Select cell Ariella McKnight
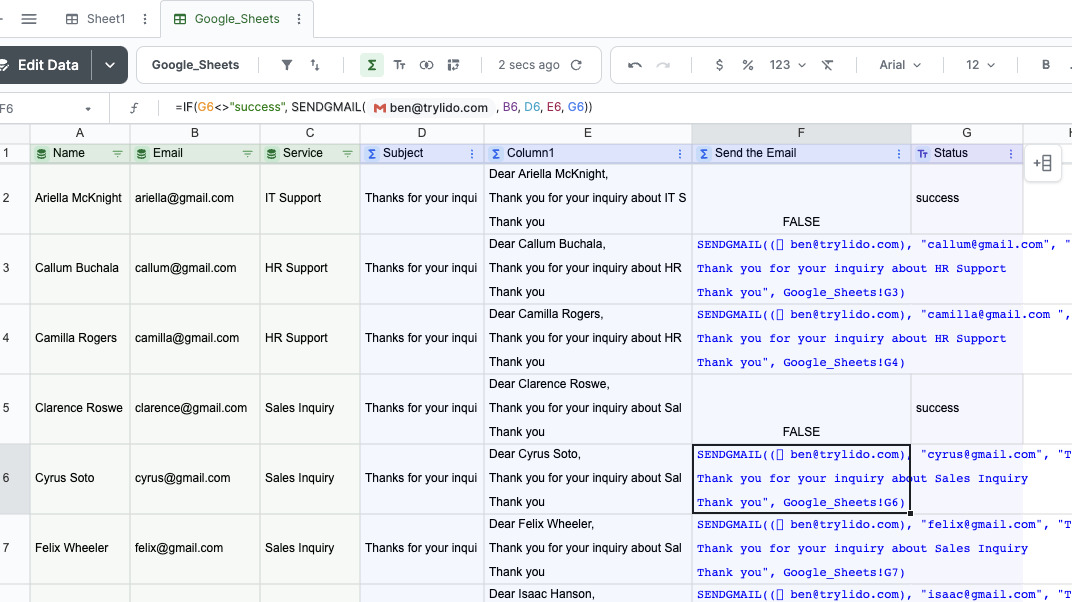Image resolution: width=1072 pixels, height=602 pixels. 80,198
